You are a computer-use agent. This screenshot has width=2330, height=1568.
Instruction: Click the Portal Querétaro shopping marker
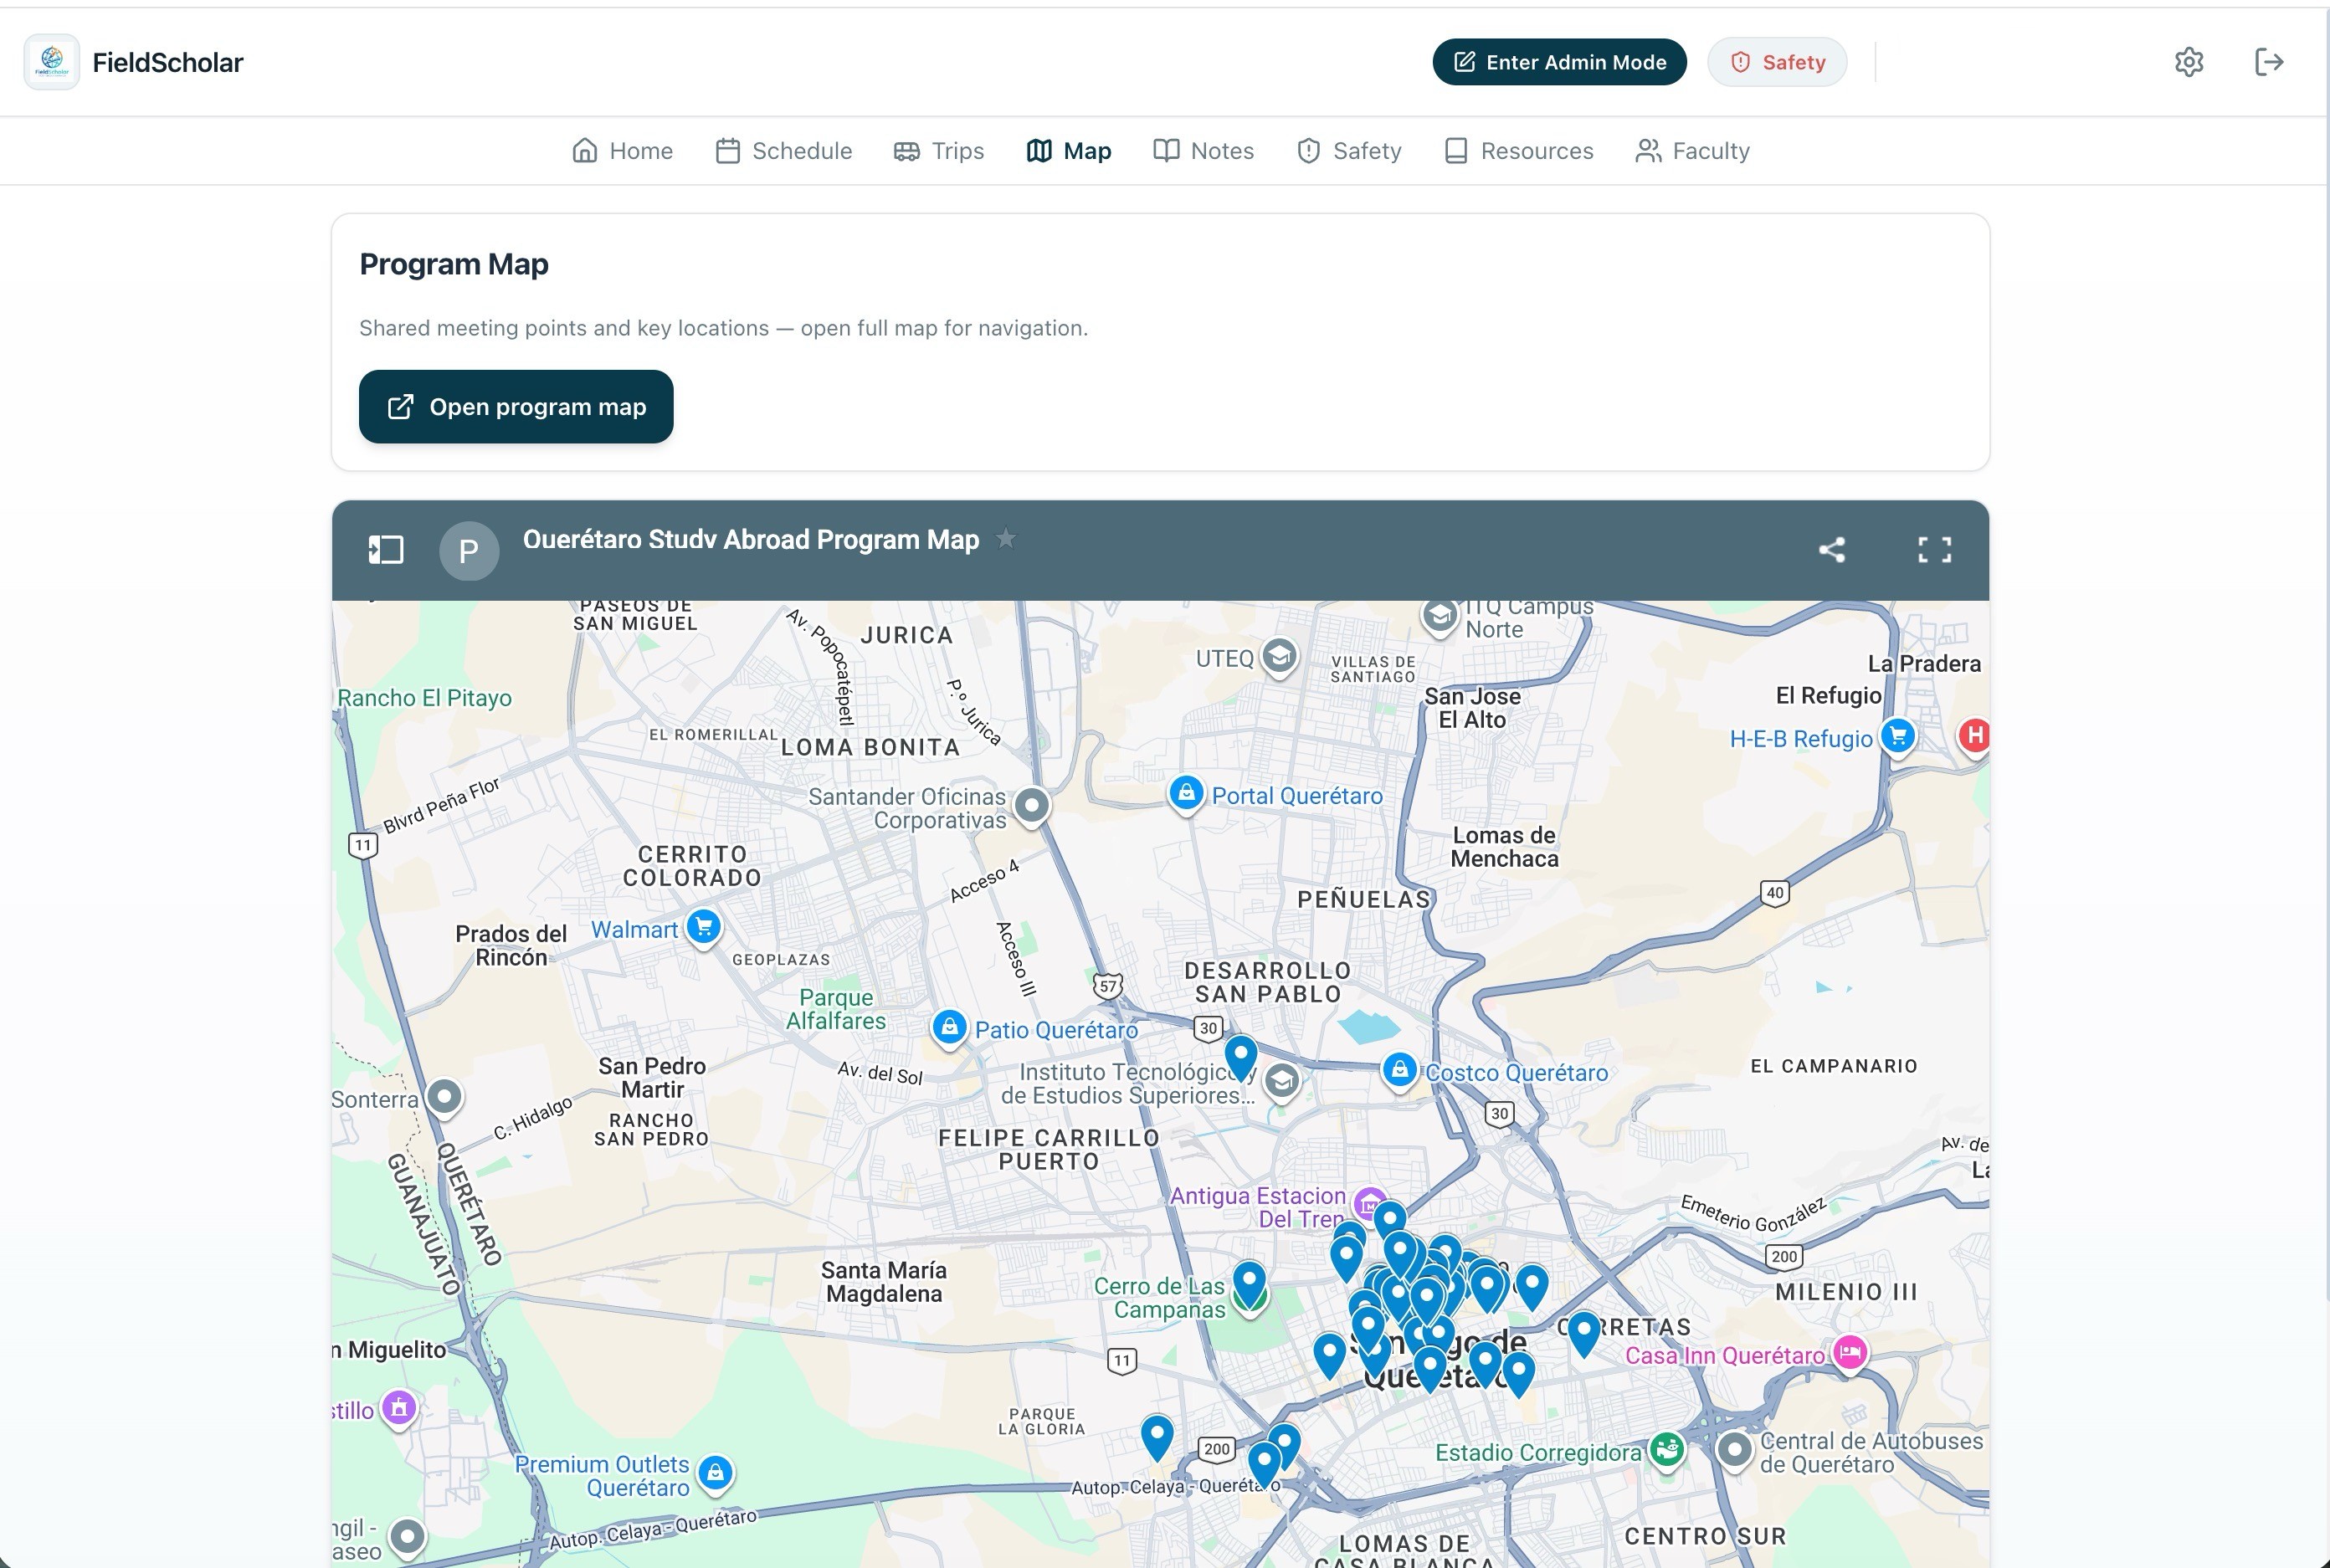(x=1185, y=794)
